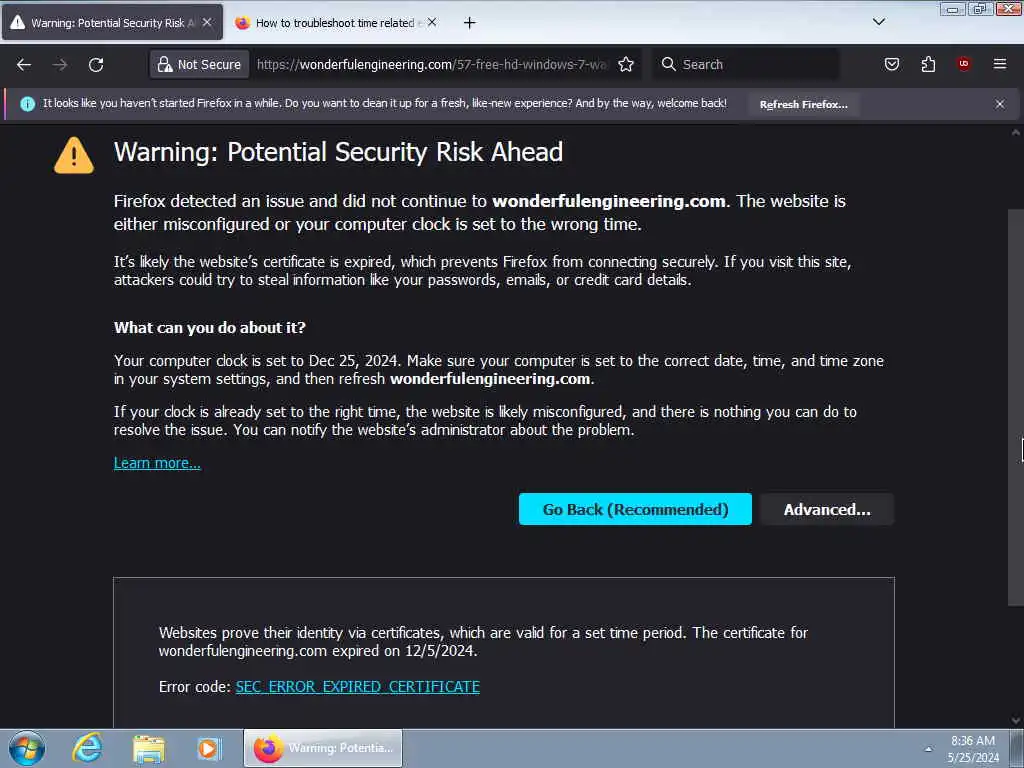
Task: Go back using the toolbar back arrow
Action: (x=24, y=65)
